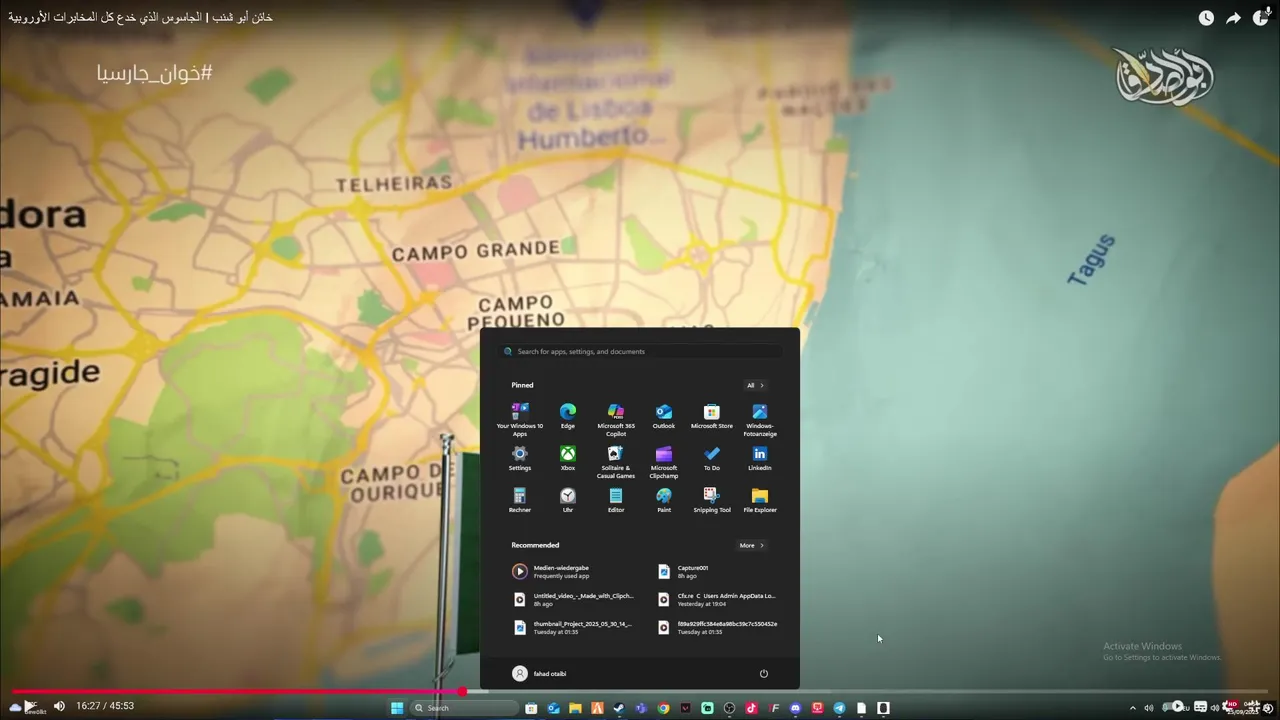Play the video
The width and height of the screenshot is (1280, 720).
29,706
